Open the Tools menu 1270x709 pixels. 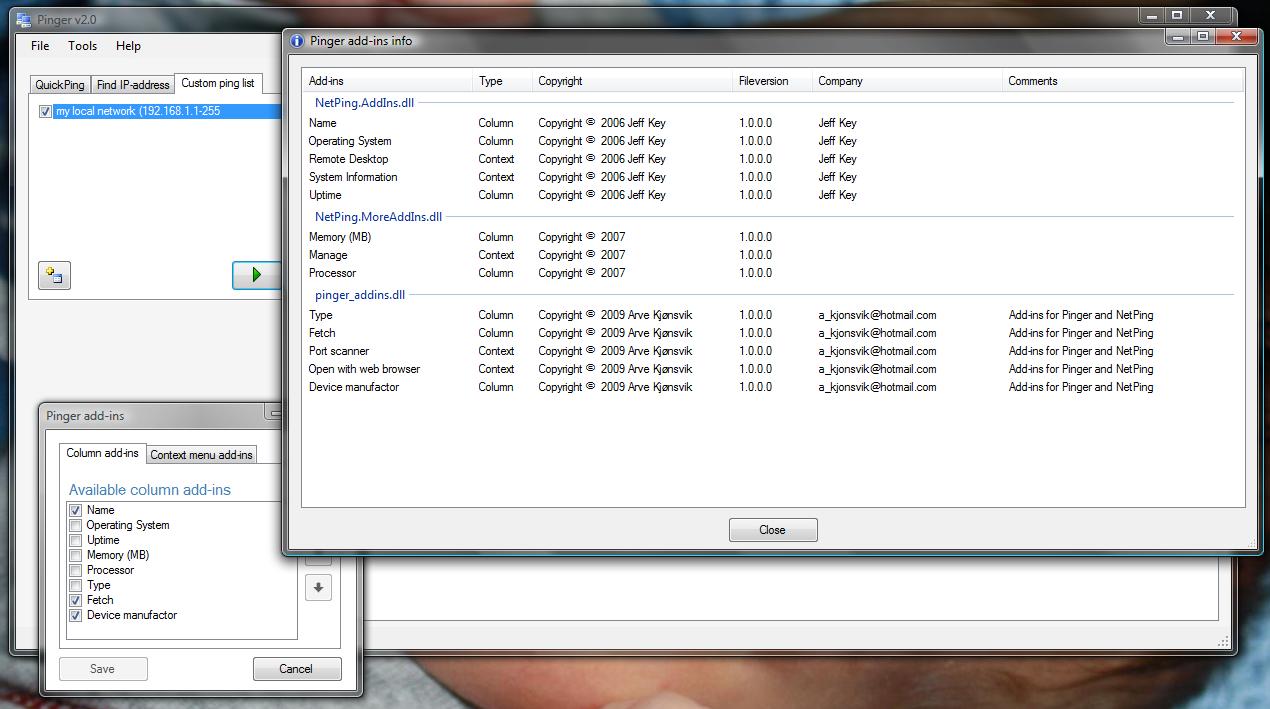pos(83,46)
